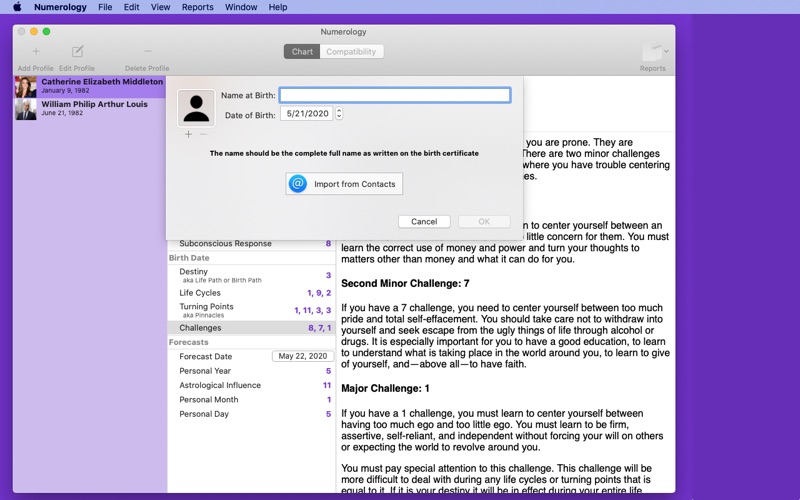Screen dimensions: 800x500
Task: Select the Subconscious Response row
Action: 251,244
